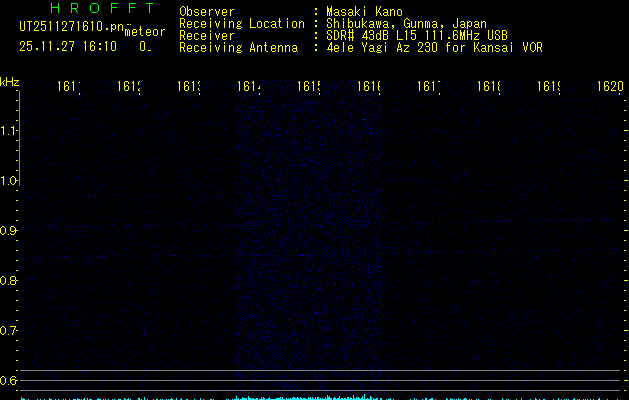
Task: Click the 1.0 kHz axis tick label
Action: pyautogui.click(x=8, y=181)
